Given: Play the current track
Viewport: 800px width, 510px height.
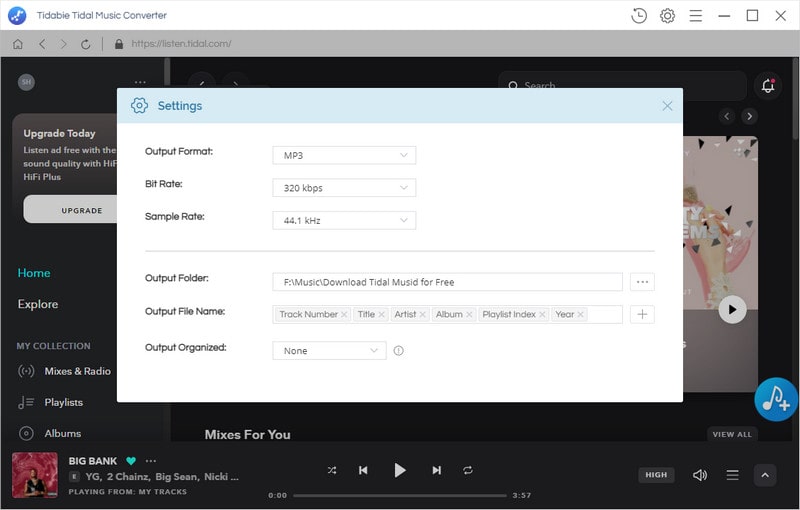Looking at the screenshot, I should 400,470.
